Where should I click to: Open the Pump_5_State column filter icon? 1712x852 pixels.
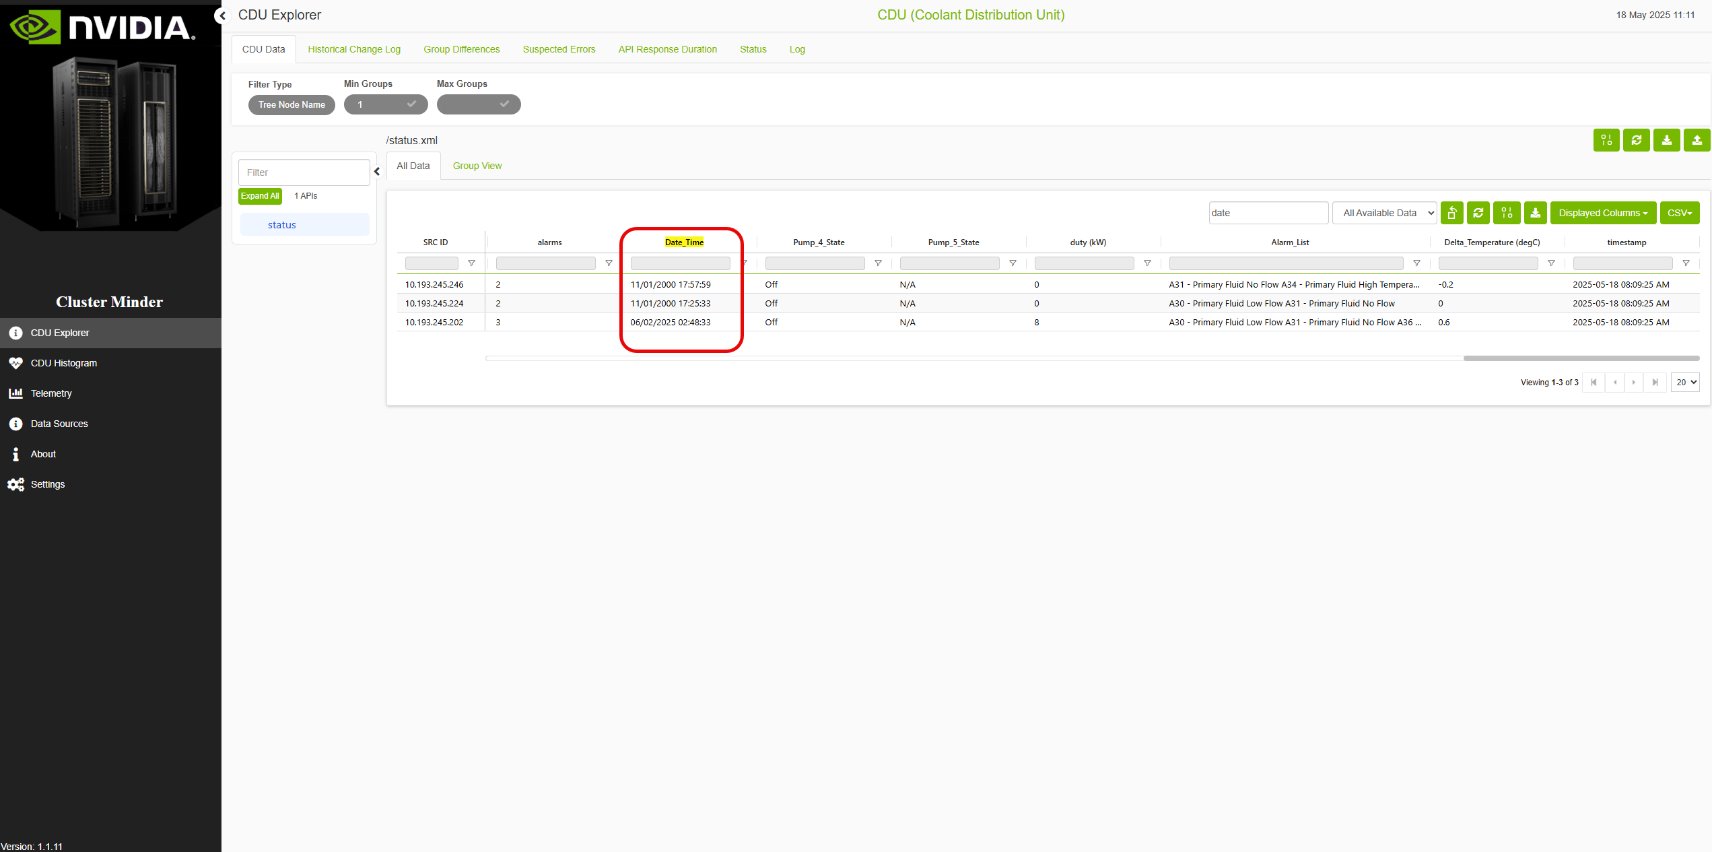[x=1013, y=263]
